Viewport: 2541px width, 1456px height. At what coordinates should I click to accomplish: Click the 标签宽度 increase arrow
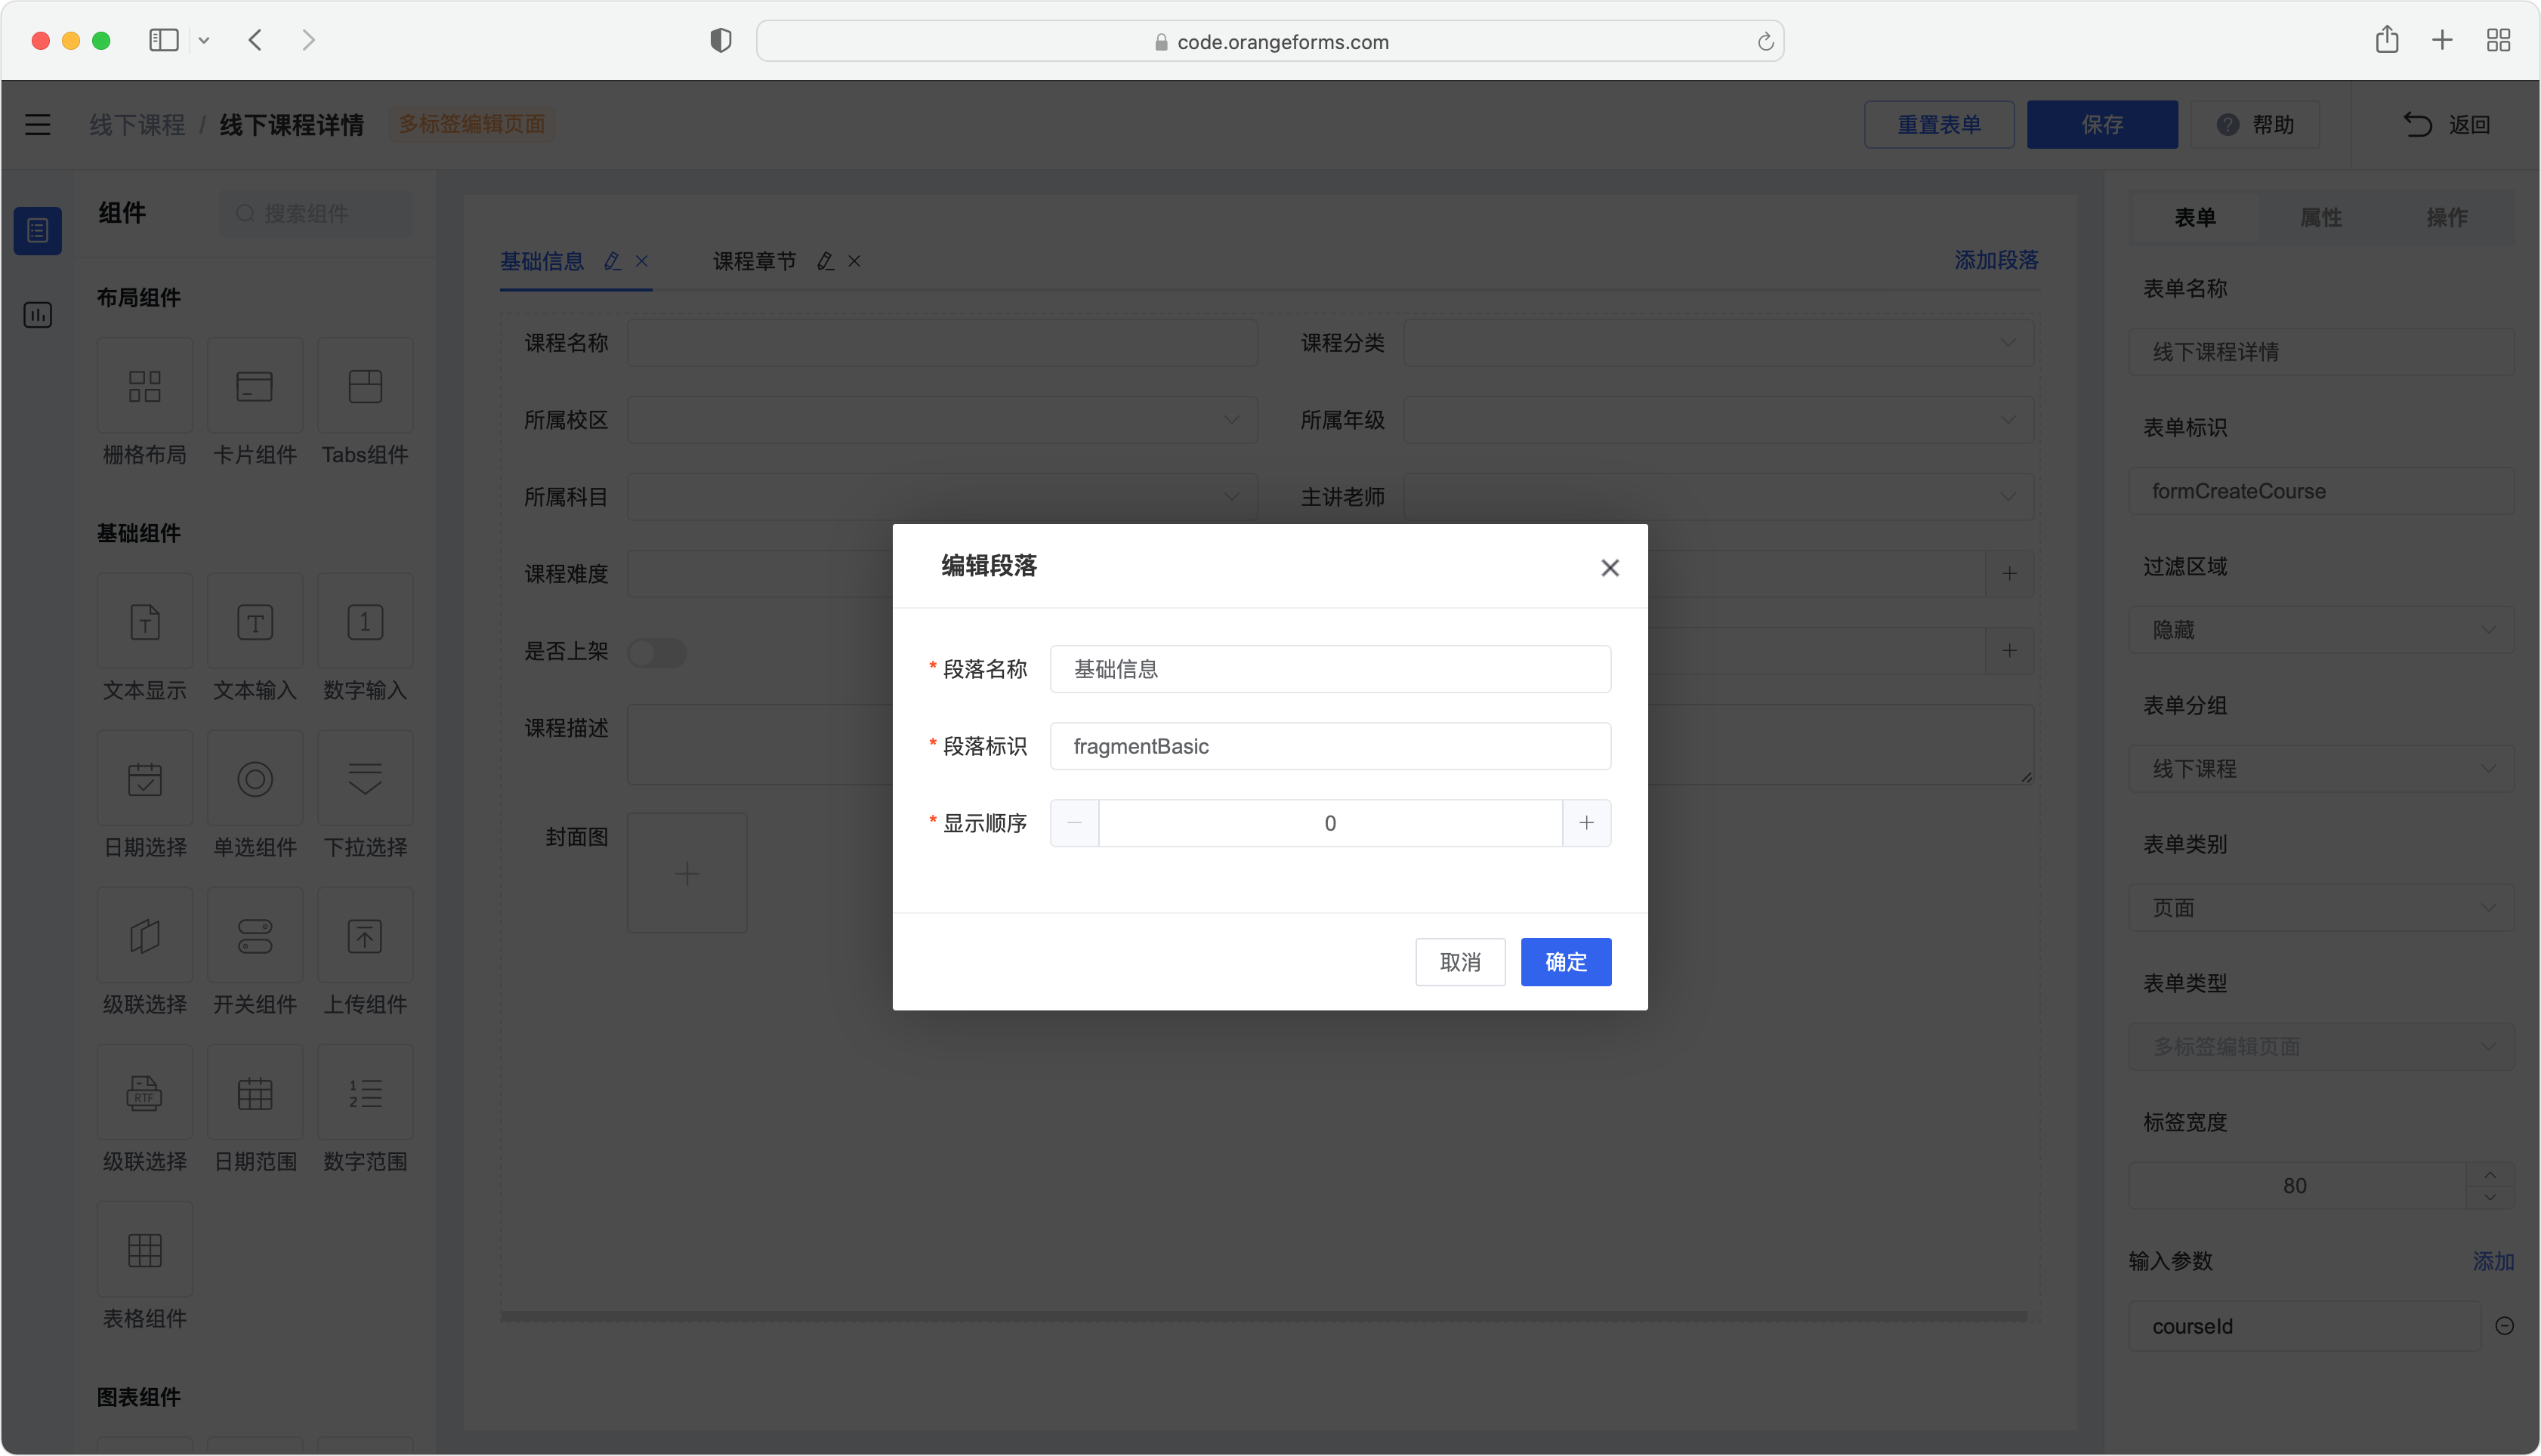[x=2489, y=1174]
